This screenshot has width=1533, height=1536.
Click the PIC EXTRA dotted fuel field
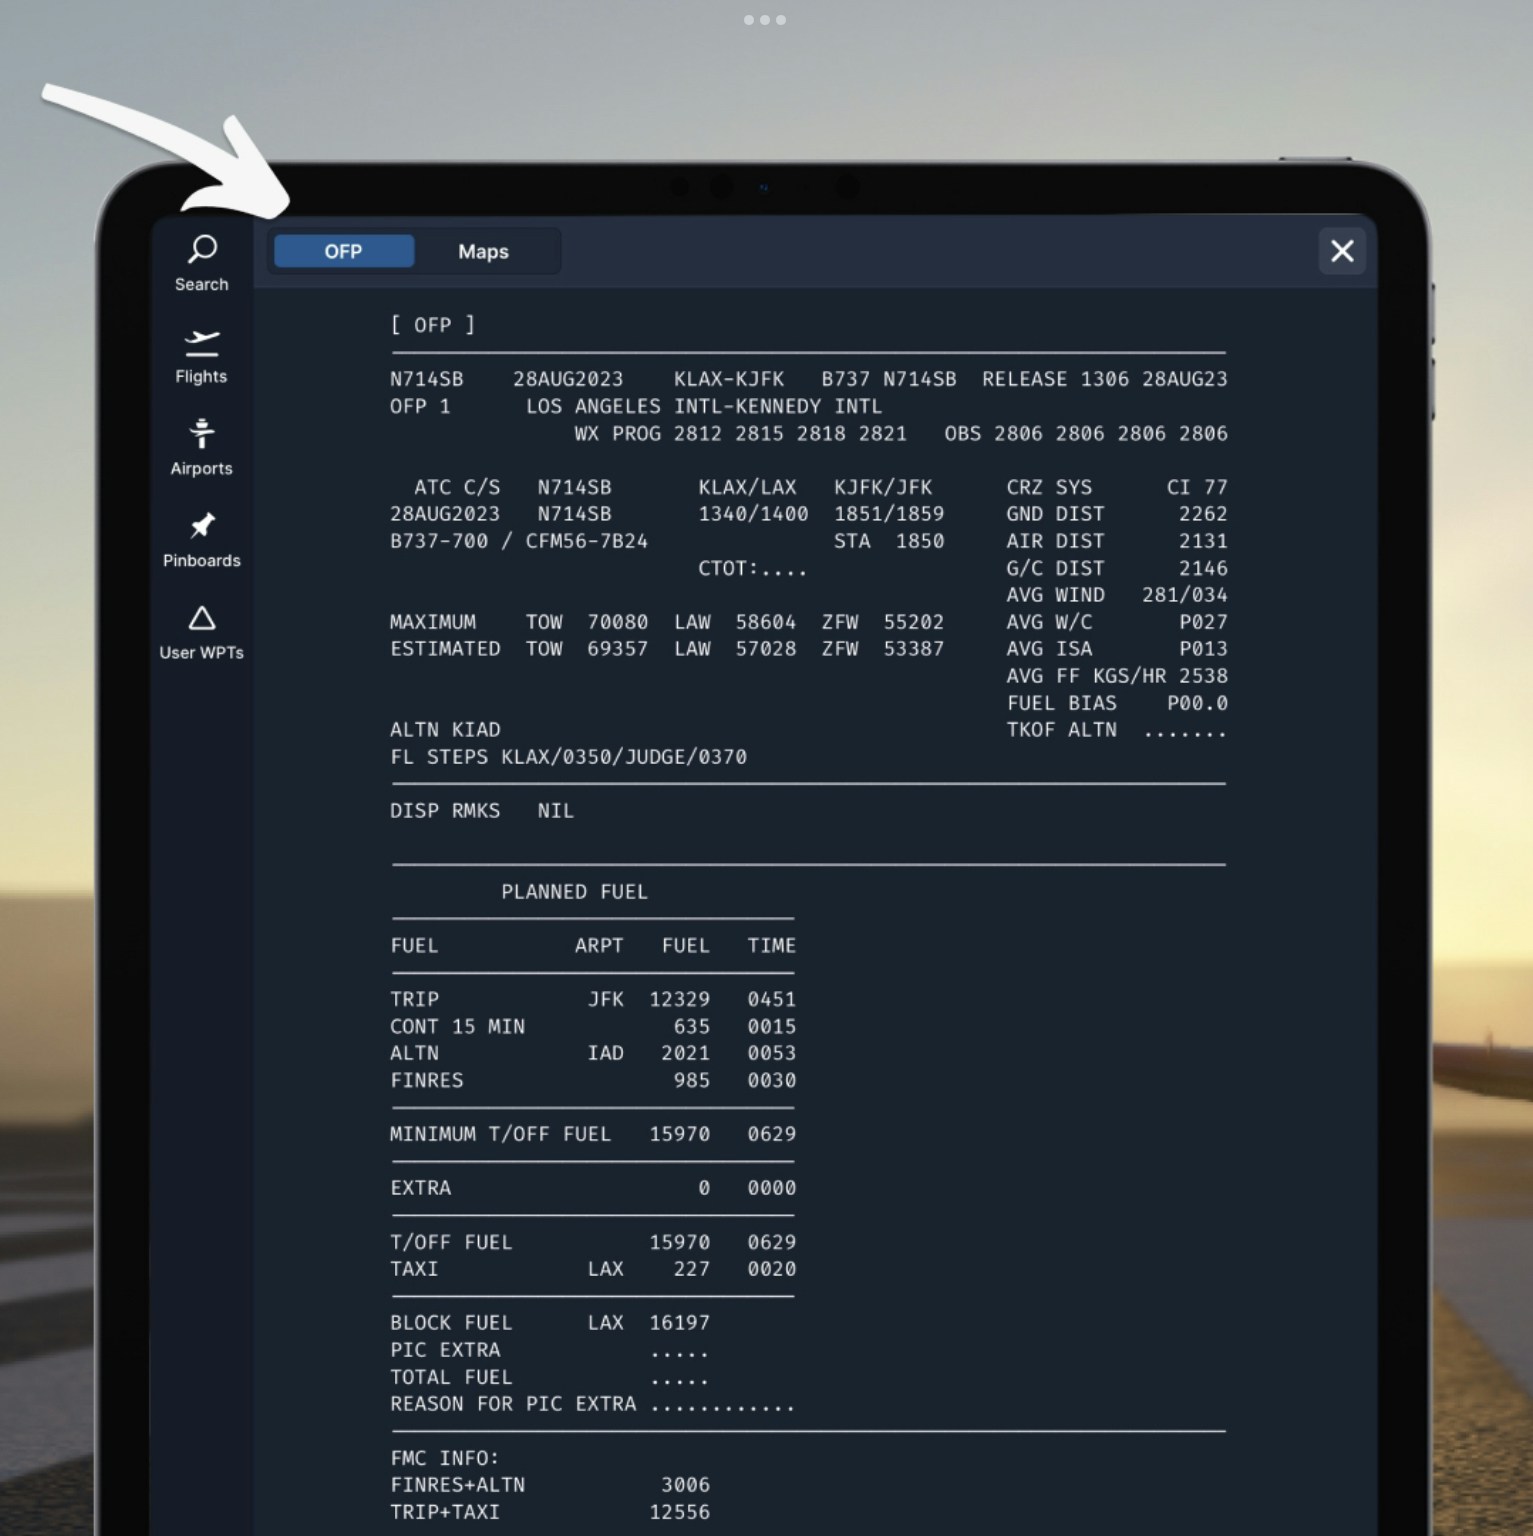[679, 1351]
